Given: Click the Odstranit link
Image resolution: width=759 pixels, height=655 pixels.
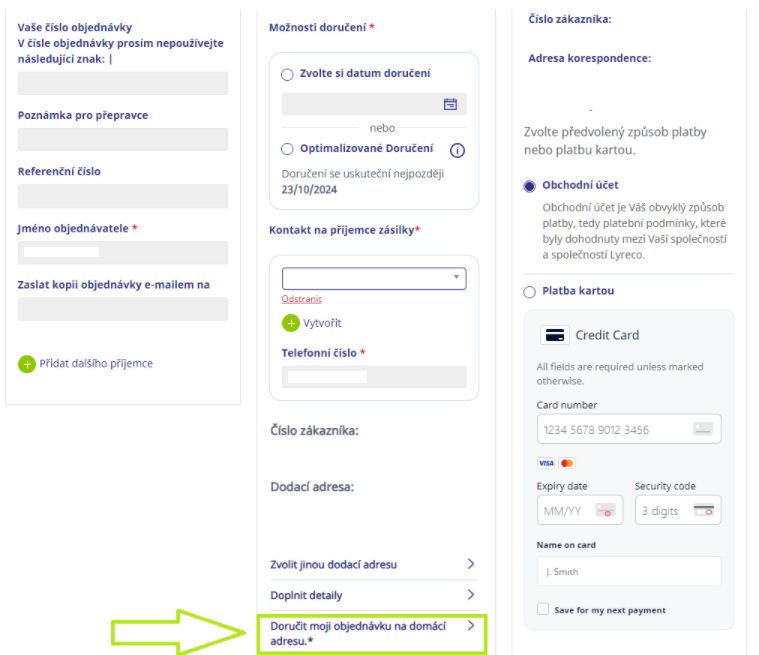Looking at the screenshot, I should click(302, 299).
